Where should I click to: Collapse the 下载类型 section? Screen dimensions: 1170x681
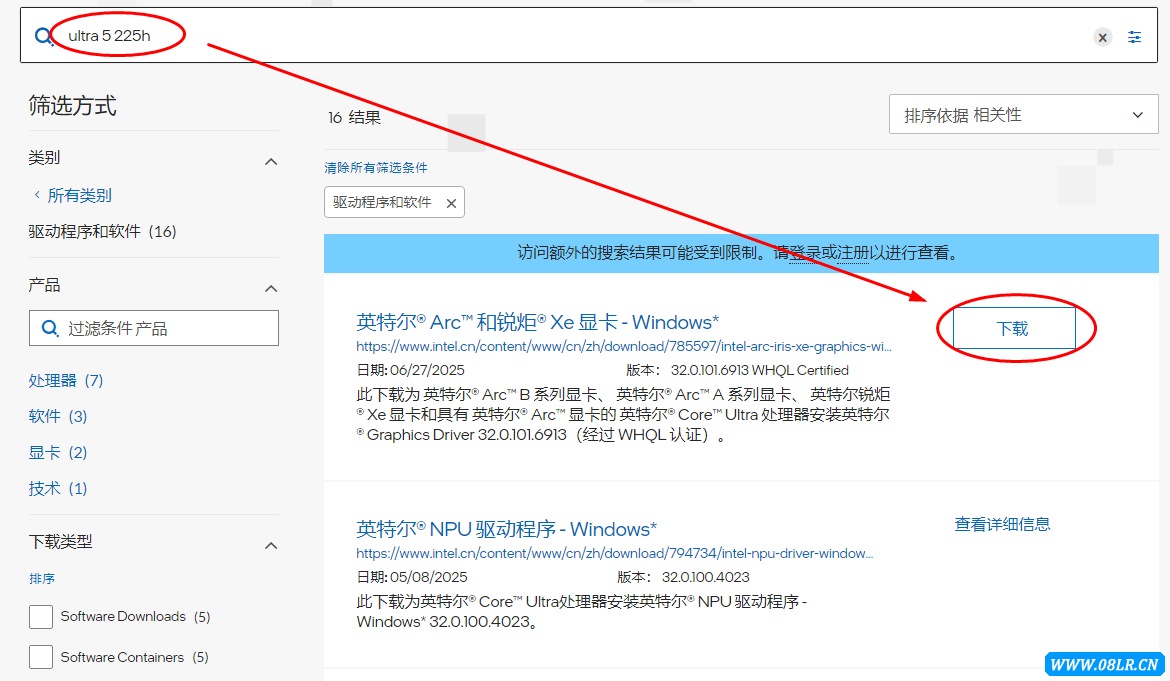(x=271, y=546)
